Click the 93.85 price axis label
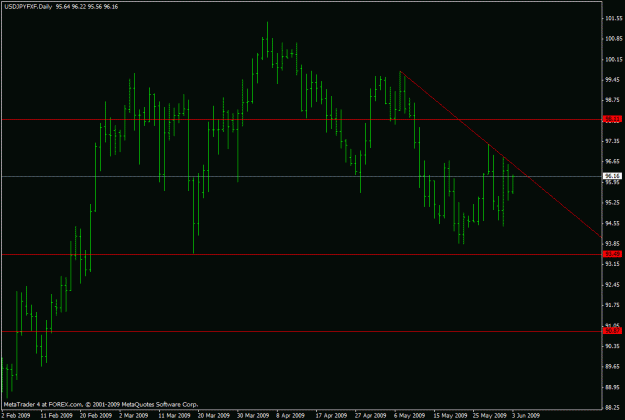The image size is (625, 420). point(614,243)
